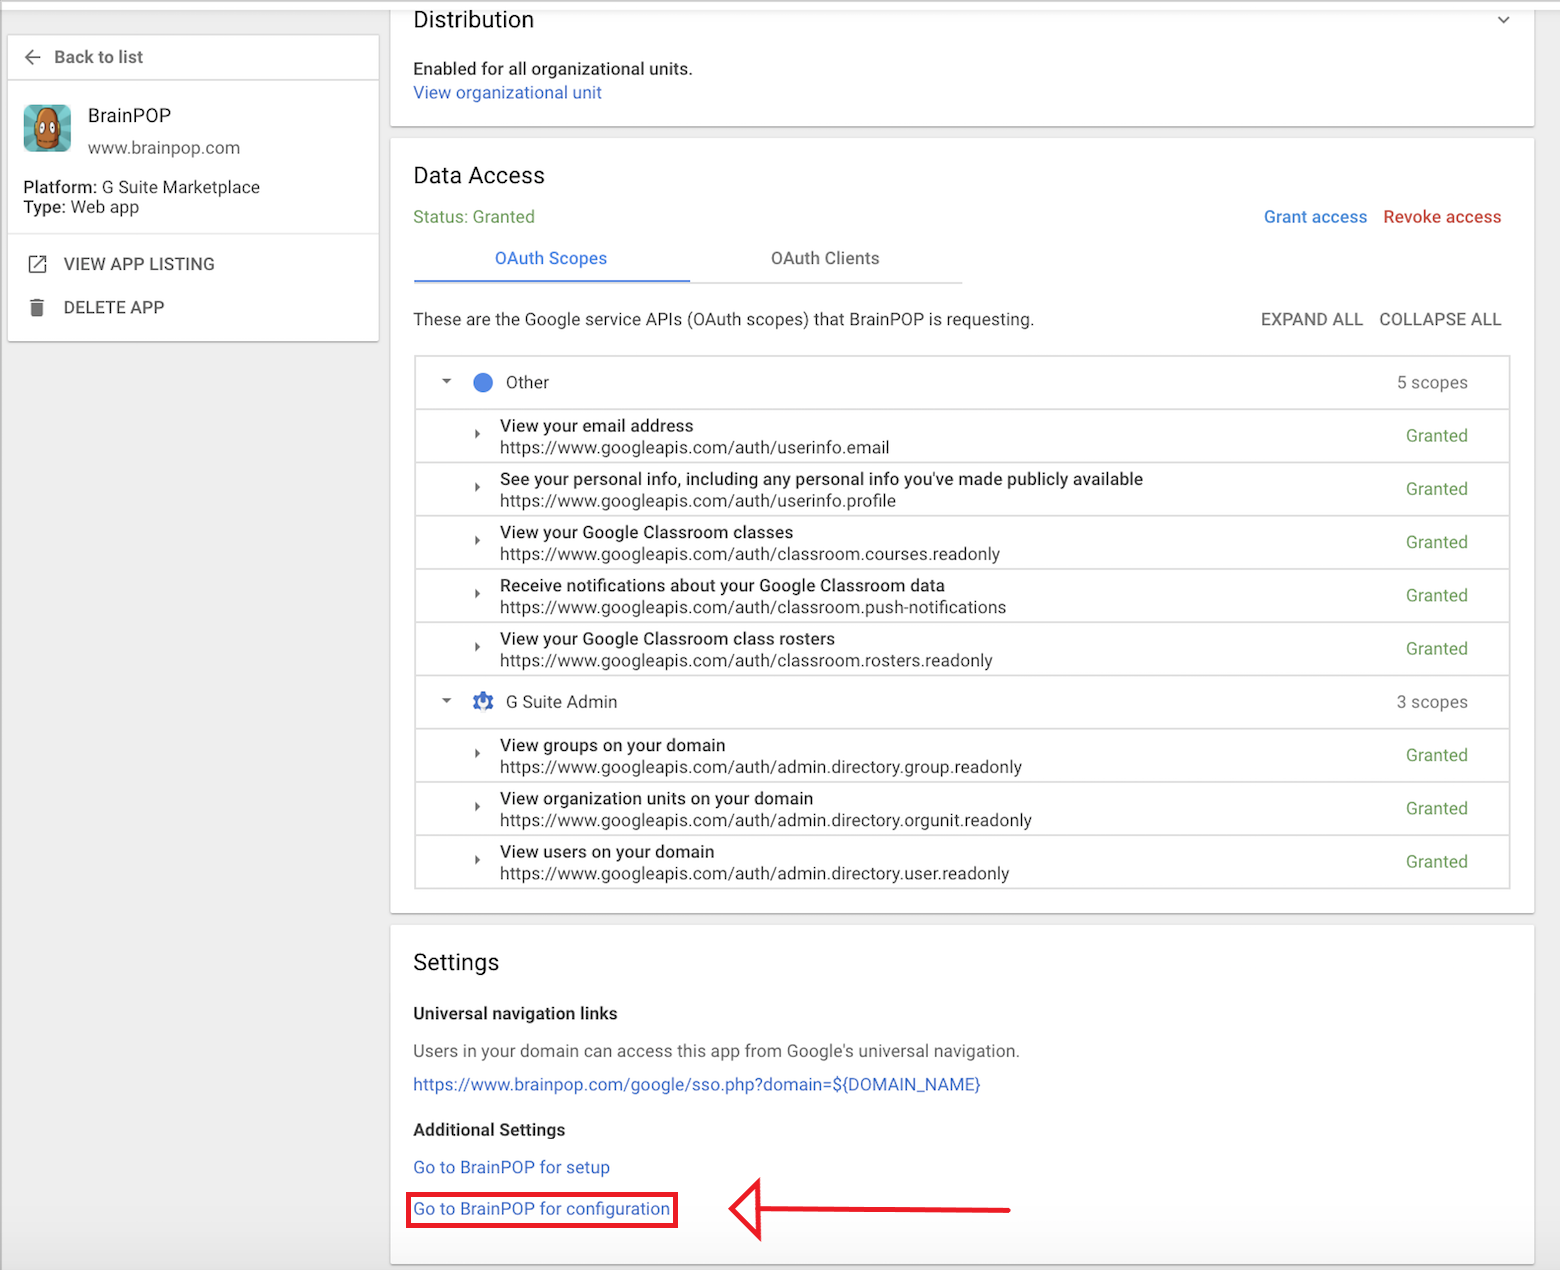This screenshot has width=1560, height=1270.
Task: Expand the Classroom push-notifications scope
Action: coord(477,594)
